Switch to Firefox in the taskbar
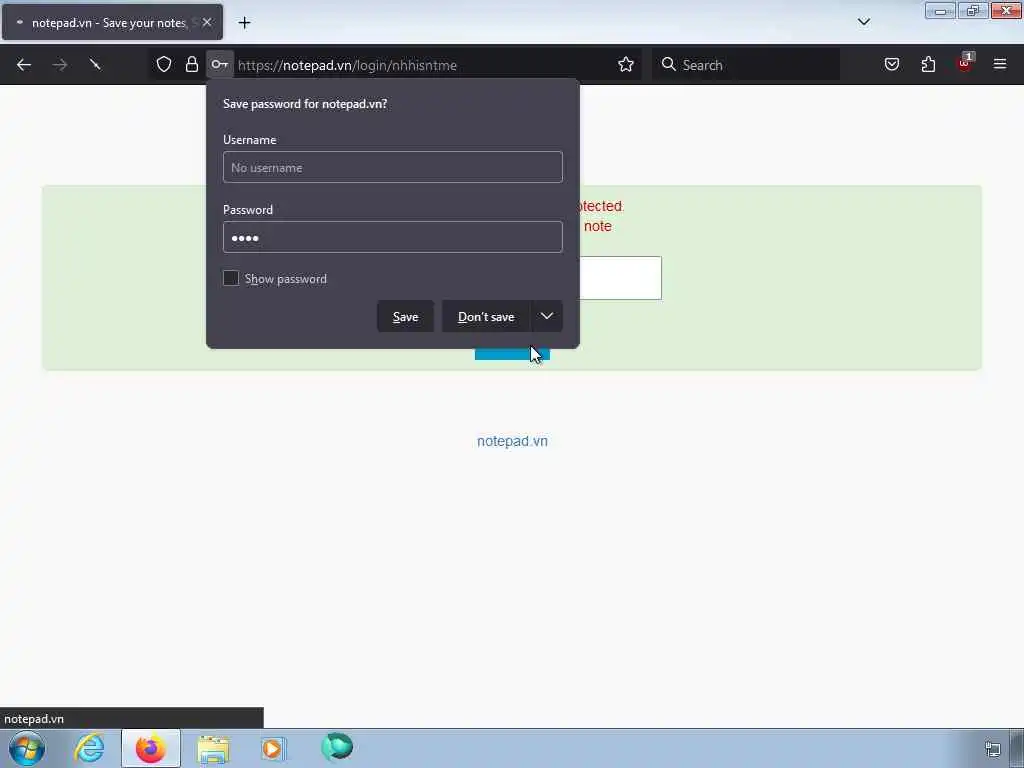This screenshot has width=1024, height=768. 151,748
